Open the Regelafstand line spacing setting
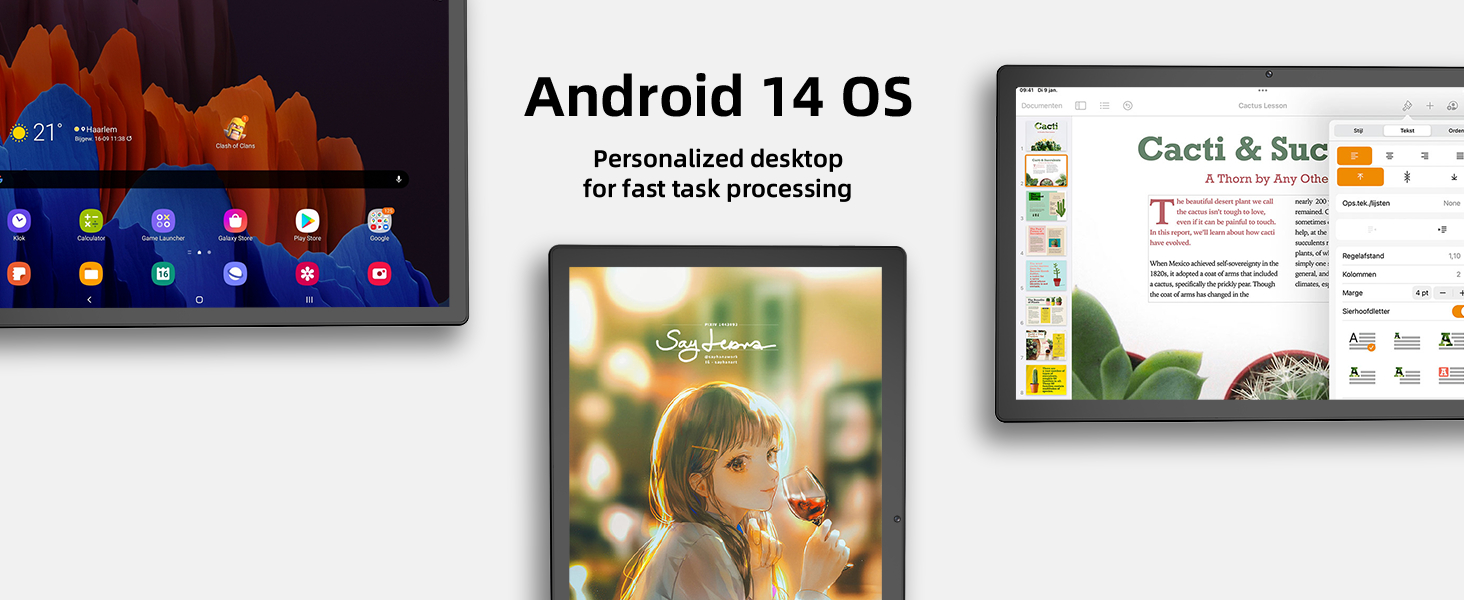The height and width of the screenshot is (600, 1464). pyautogui.click(x=1400, y=256)
